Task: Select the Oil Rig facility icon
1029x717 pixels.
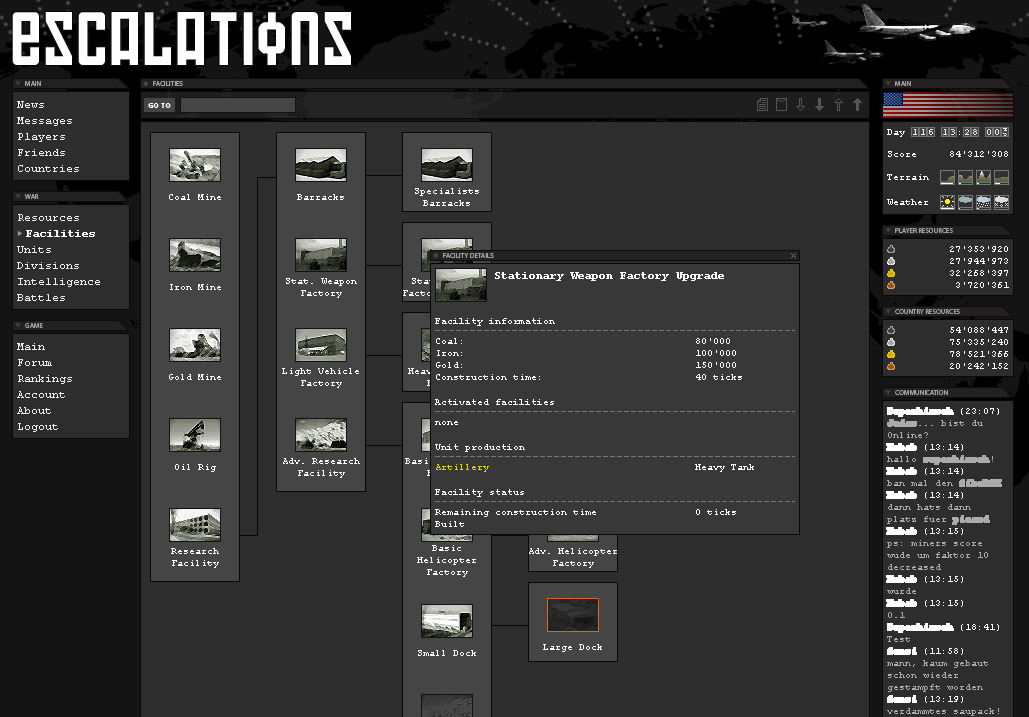Action: [195, 435]
